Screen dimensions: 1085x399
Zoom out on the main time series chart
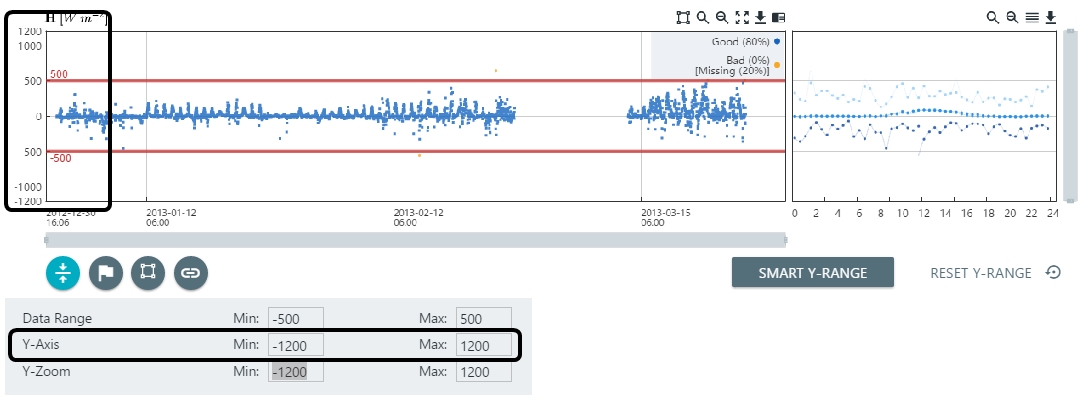pos(722,18)
